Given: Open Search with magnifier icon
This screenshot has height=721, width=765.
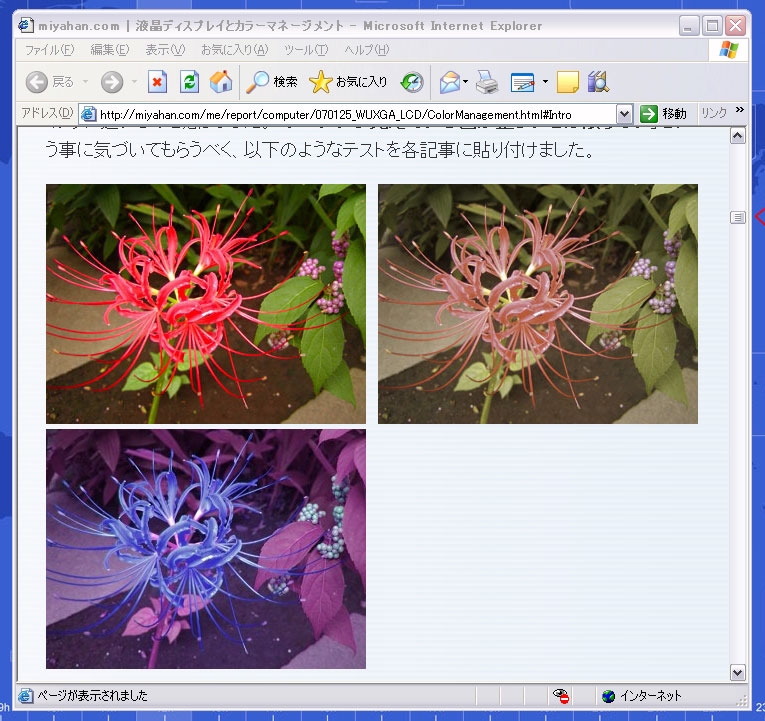Looking at the screenshot, I should coord(271,81).
